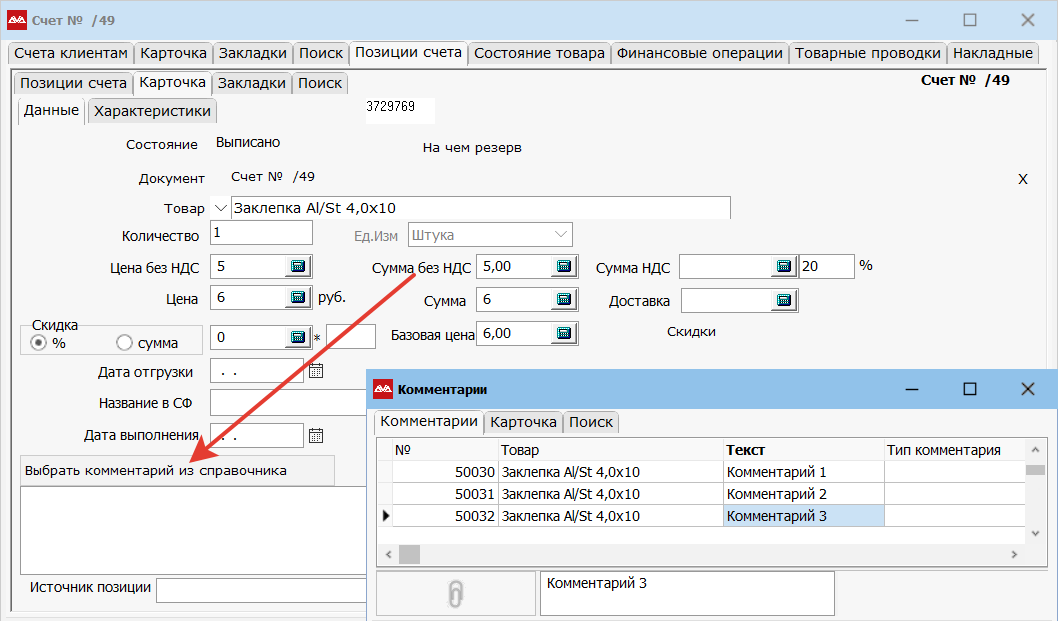Open second-row Закладки tab
This screenshot has width=1058, height=621.
252,83
